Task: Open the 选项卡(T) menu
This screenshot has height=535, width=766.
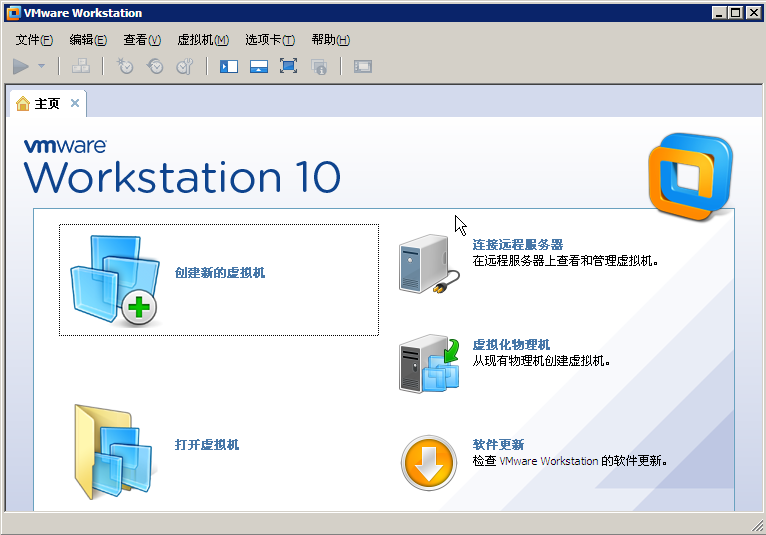Action: tap(270, 40)
